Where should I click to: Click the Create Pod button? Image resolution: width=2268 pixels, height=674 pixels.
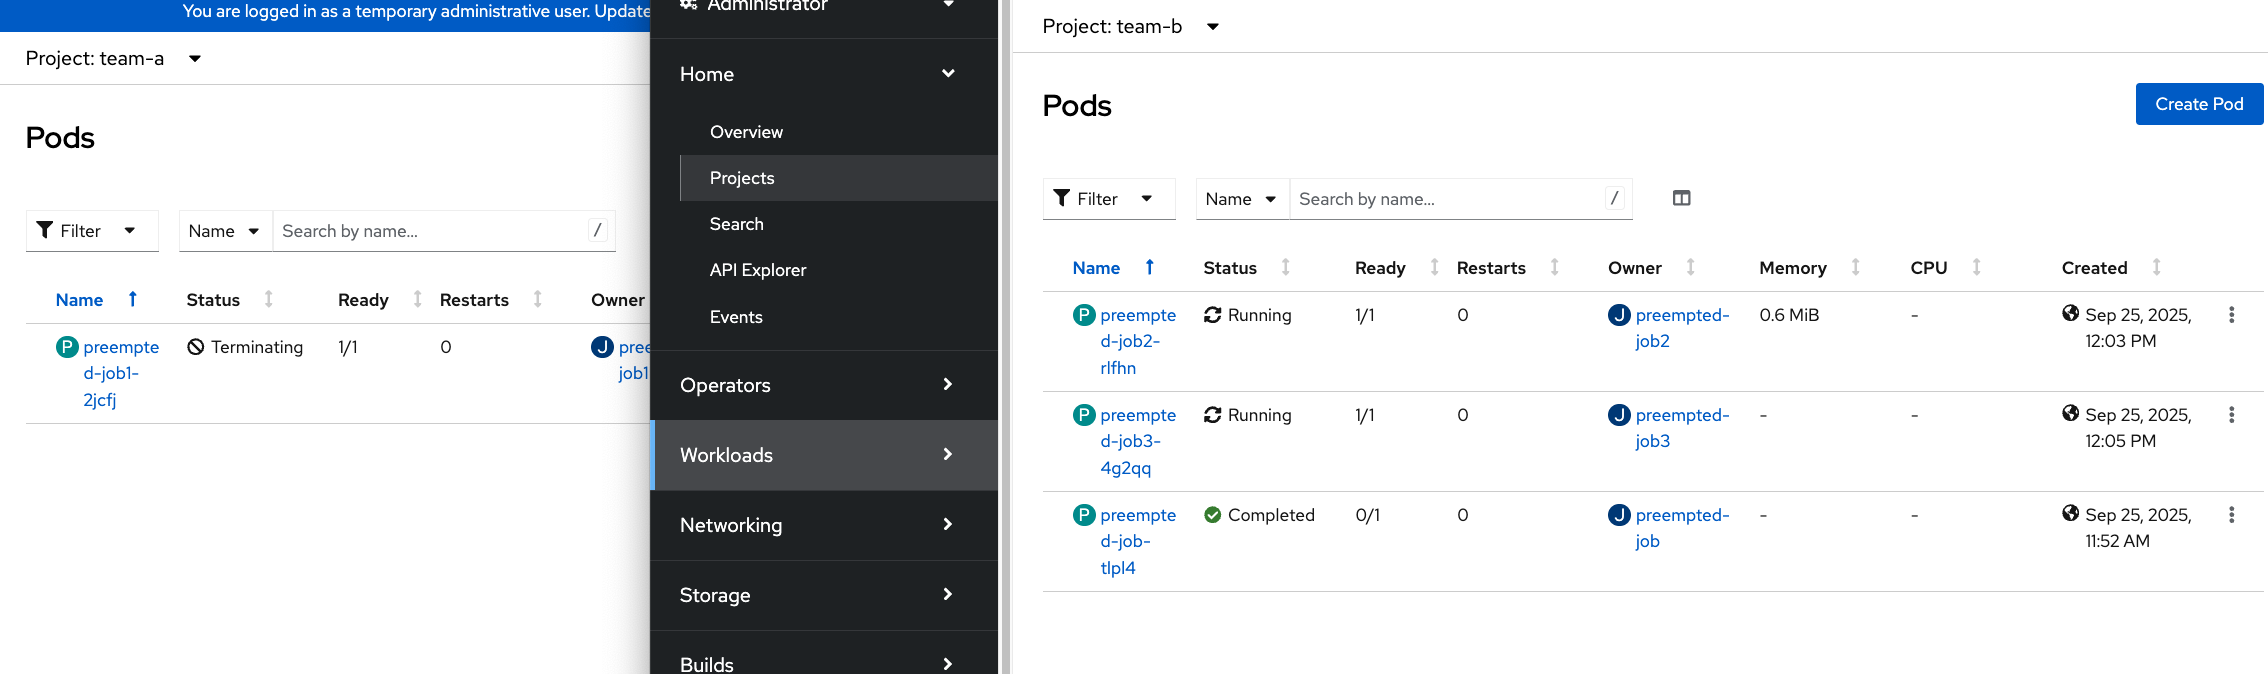point(2198,104)
